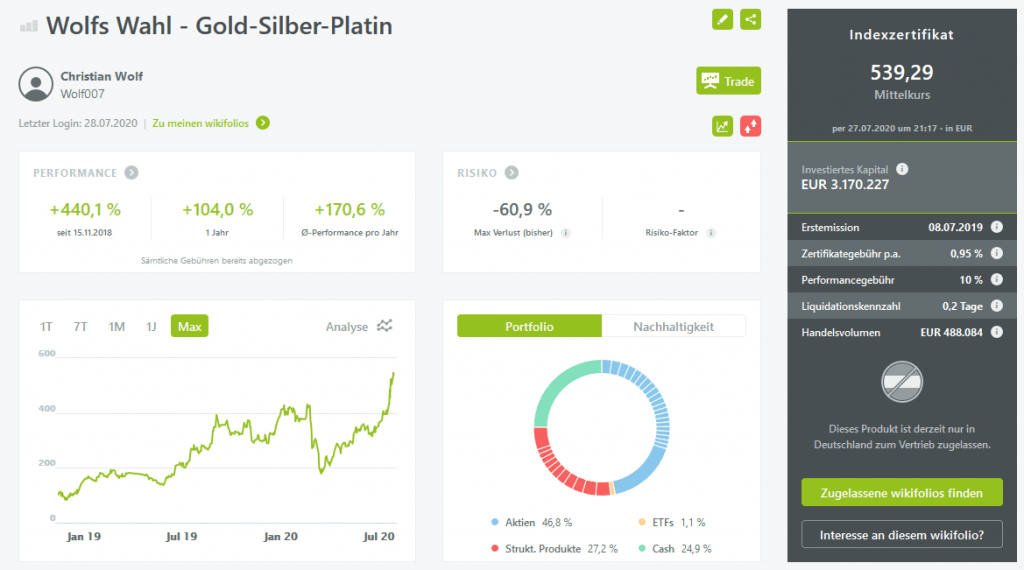Click the Aktien blue legend dot
1024x570 pixels.
pyautogui.click(x=495, y=522)
